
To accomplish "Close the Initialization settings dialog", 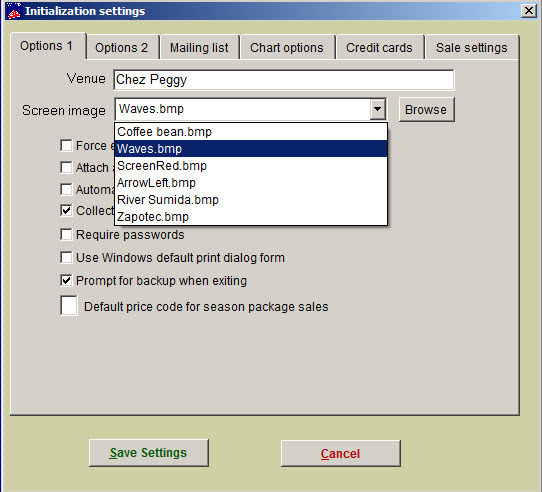I will (x=529, y=11).
